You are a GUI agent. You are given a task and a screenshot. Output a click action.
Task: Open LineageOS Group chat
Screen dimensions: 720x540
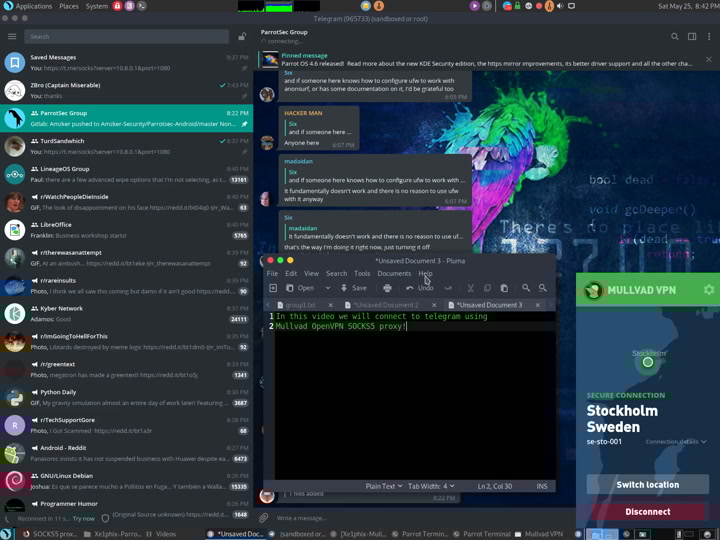tap(126, 174)
